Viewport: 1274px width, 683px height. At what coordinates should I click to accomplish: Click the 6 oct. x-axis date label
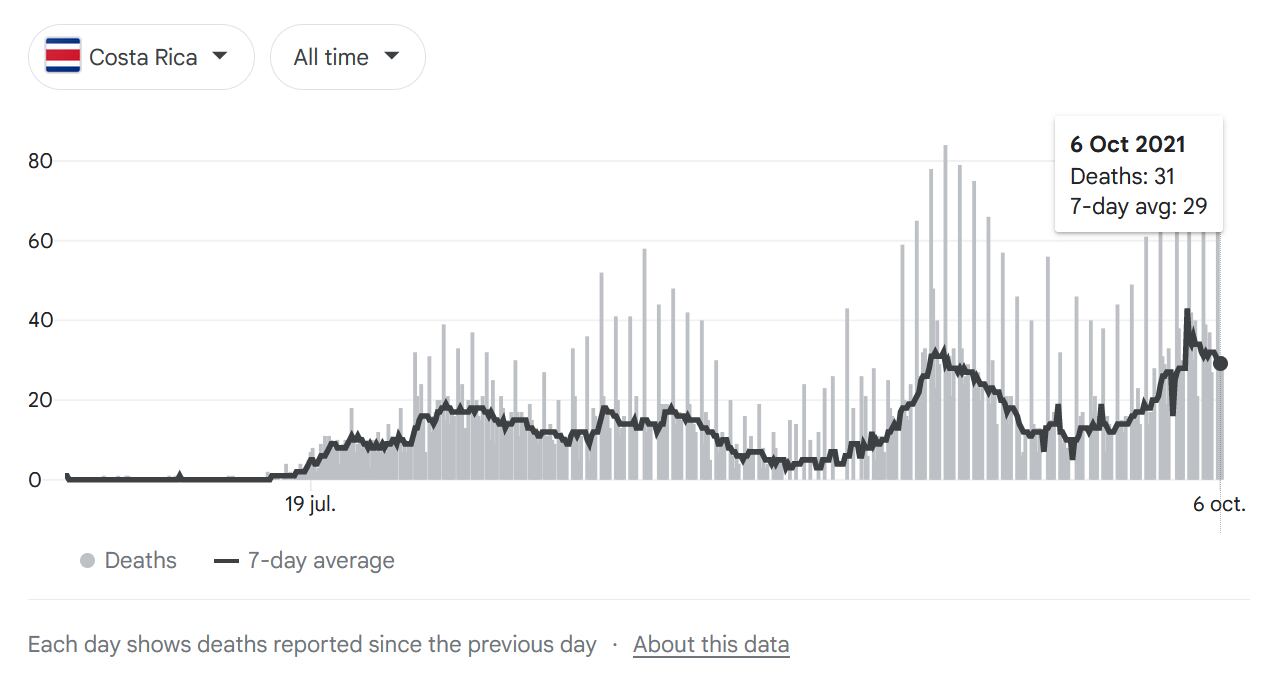(1219, 504)
